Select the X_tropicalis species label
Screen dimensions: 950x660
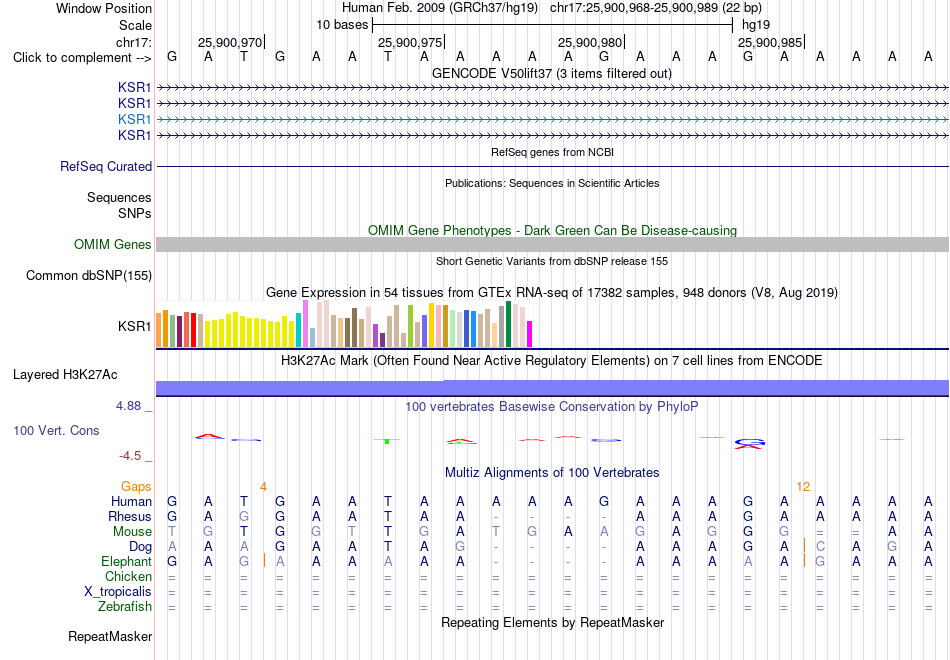118,592
